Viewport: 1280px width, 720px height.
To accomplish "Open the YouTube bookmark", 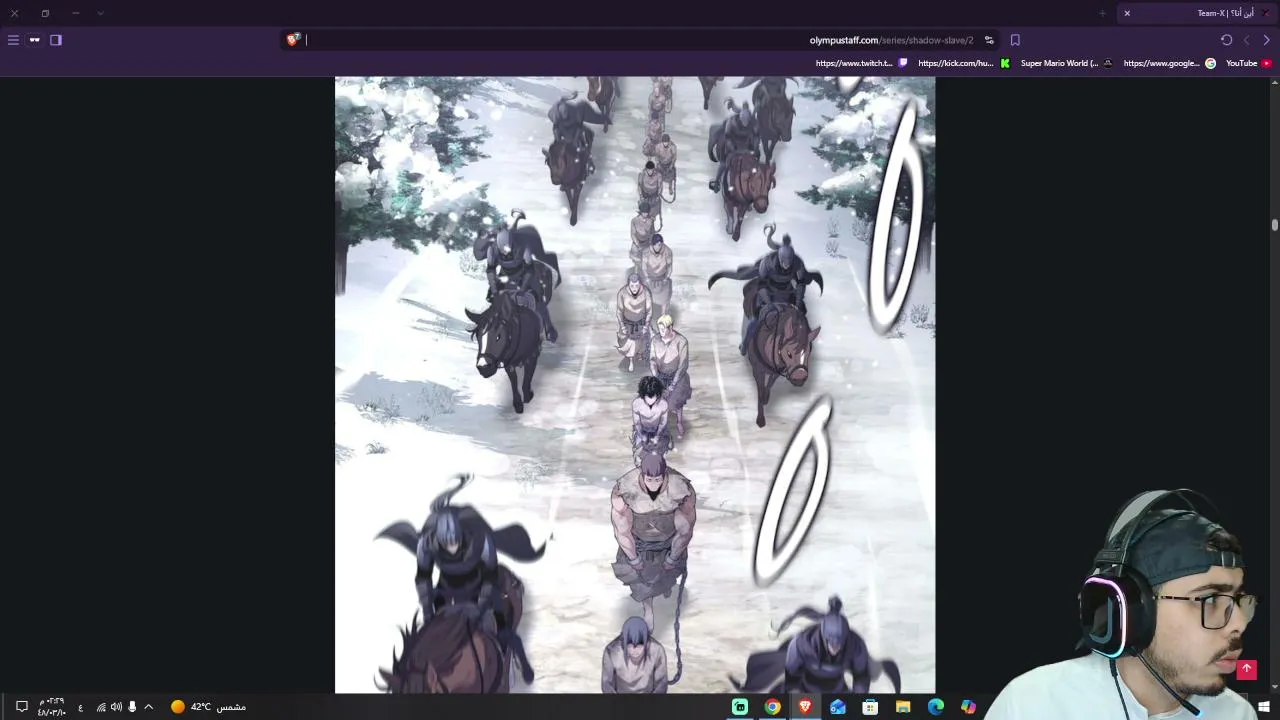I will 1249,63.
